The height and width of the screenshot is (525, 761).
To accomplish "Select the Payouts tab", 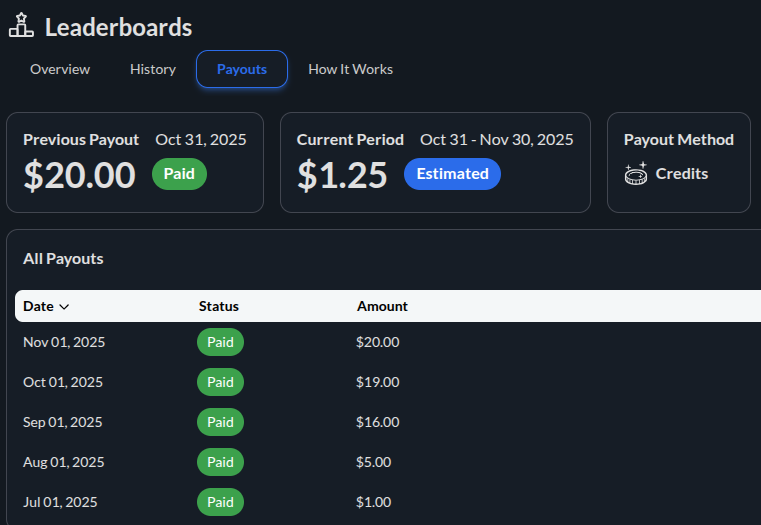I will (x=242, y=69).
